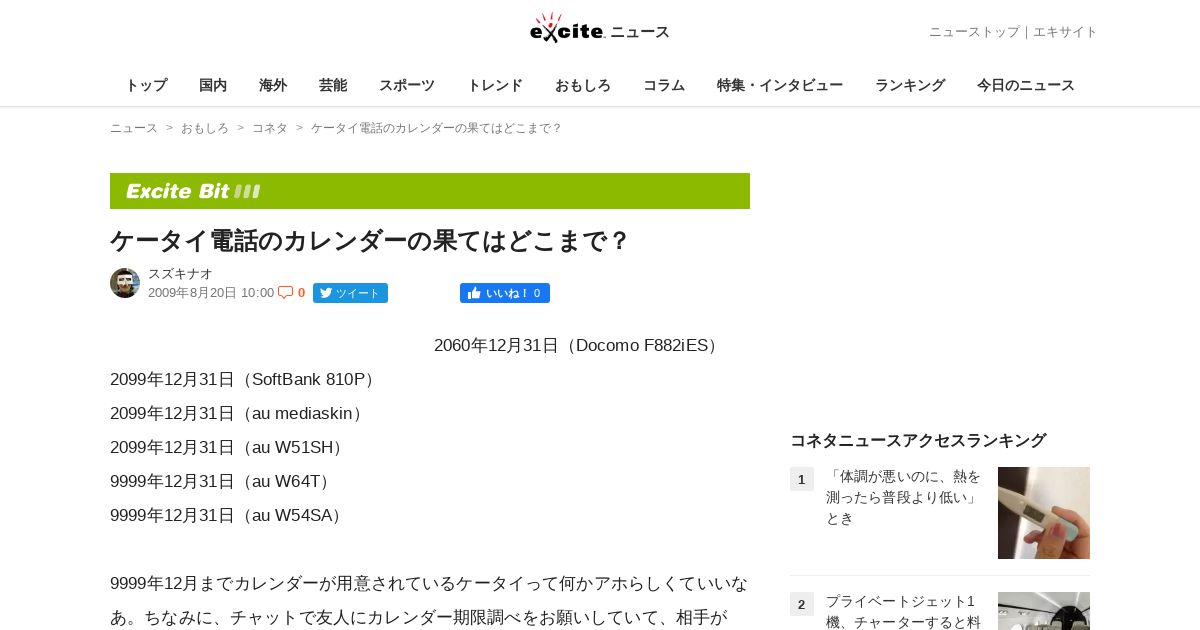Click the comment count 0
The image size is (1200, 630).
click(301, 293)
